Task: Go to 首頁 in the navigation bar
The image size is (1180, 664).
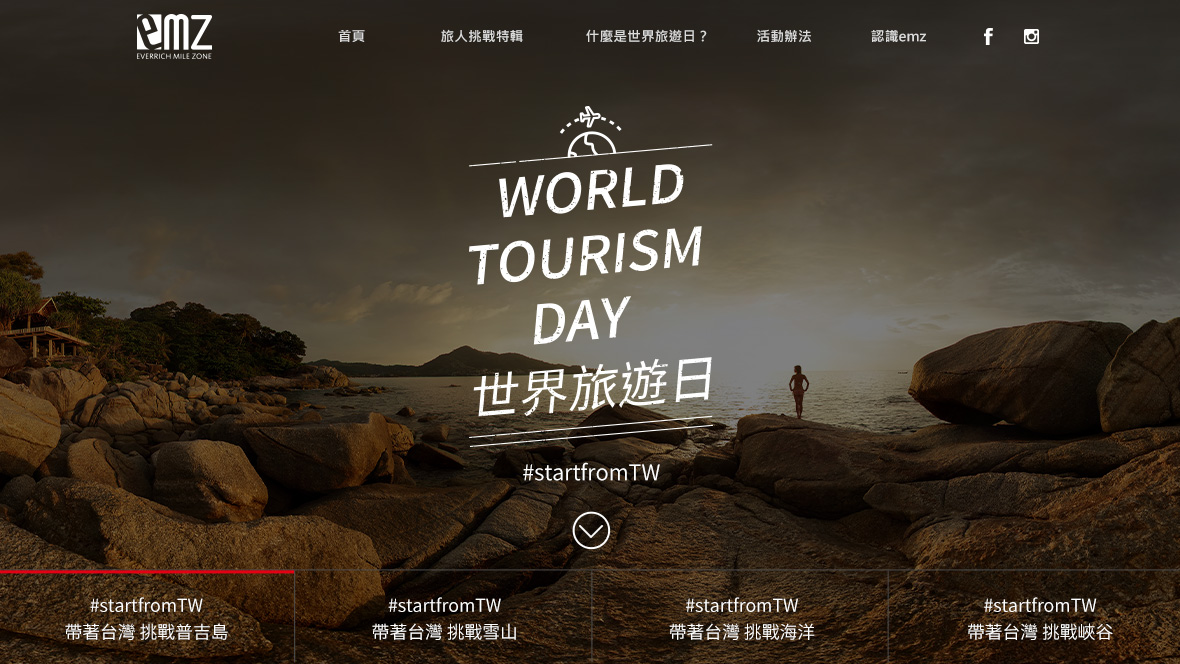Action: pos(351,37)
